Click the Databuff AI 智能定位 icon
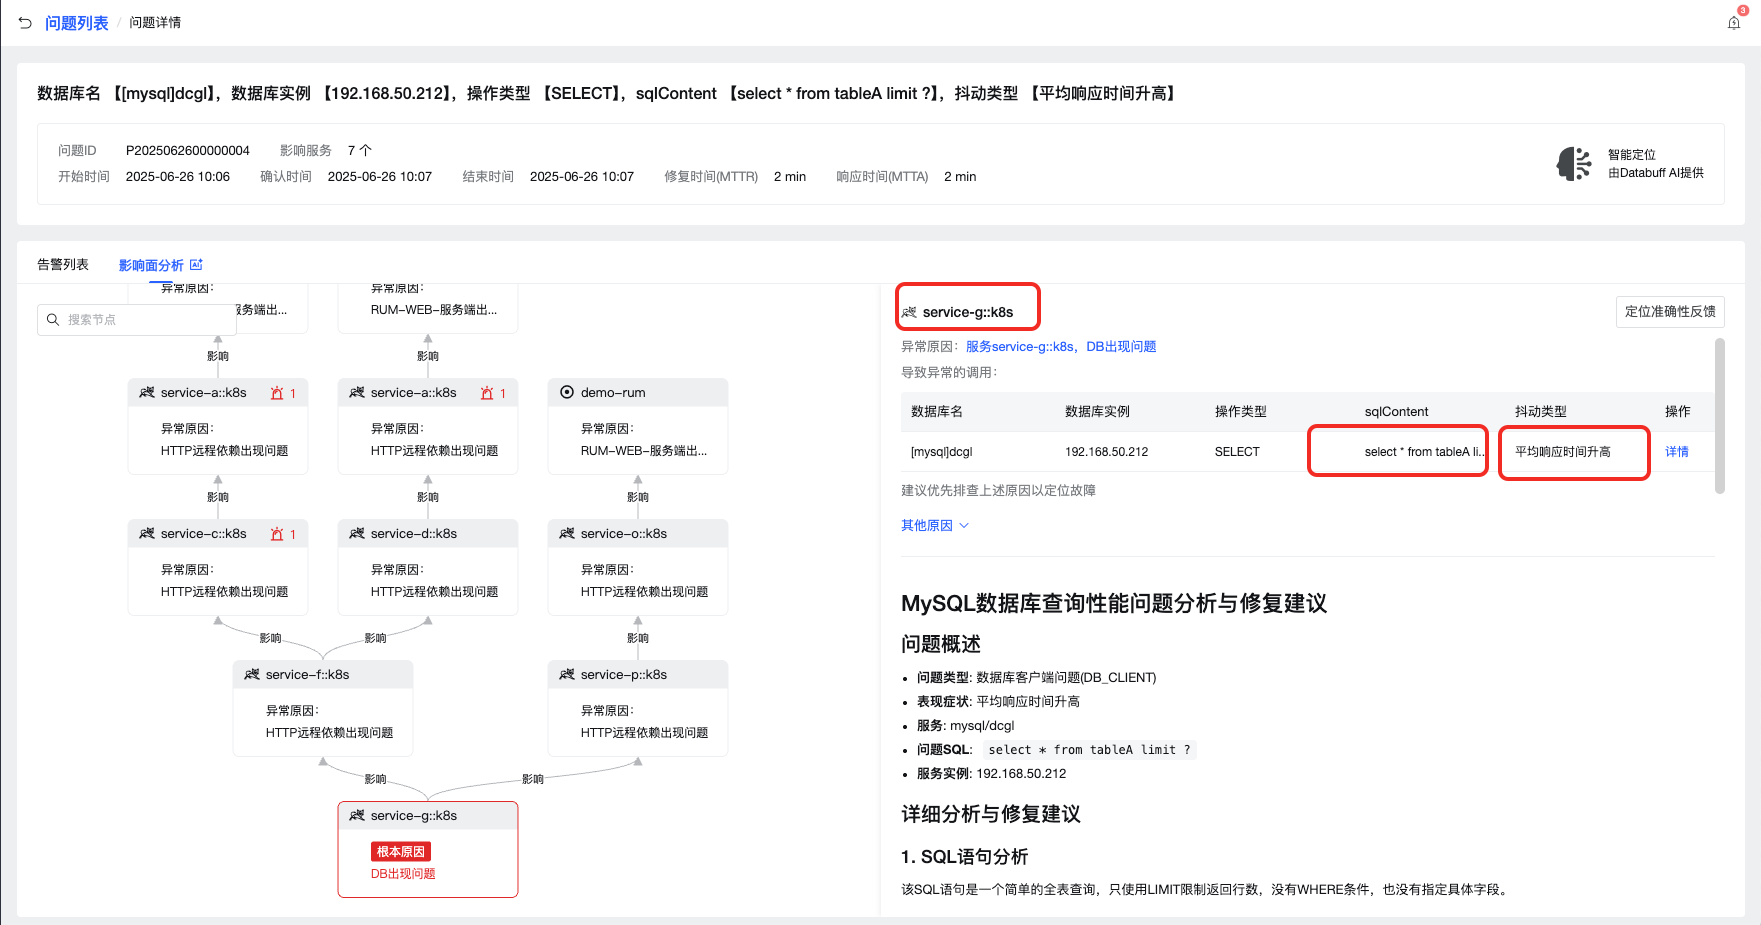This screenshot has width=1761, height=925. click(1574, 164)
